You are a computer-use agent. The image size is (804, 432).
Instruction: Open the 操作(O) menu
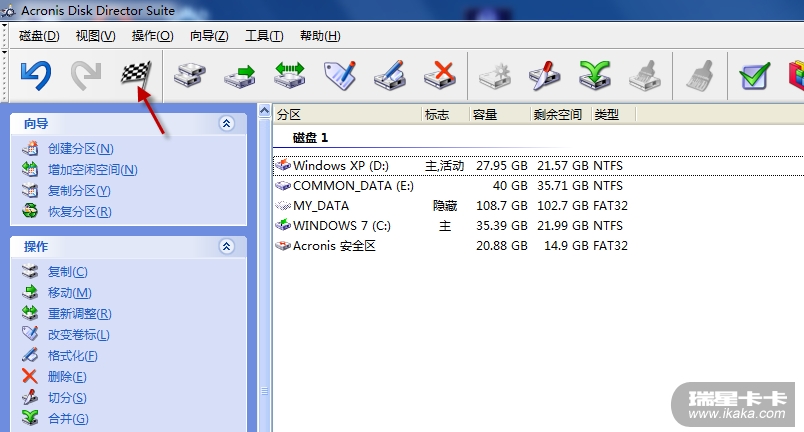[152, 36]
